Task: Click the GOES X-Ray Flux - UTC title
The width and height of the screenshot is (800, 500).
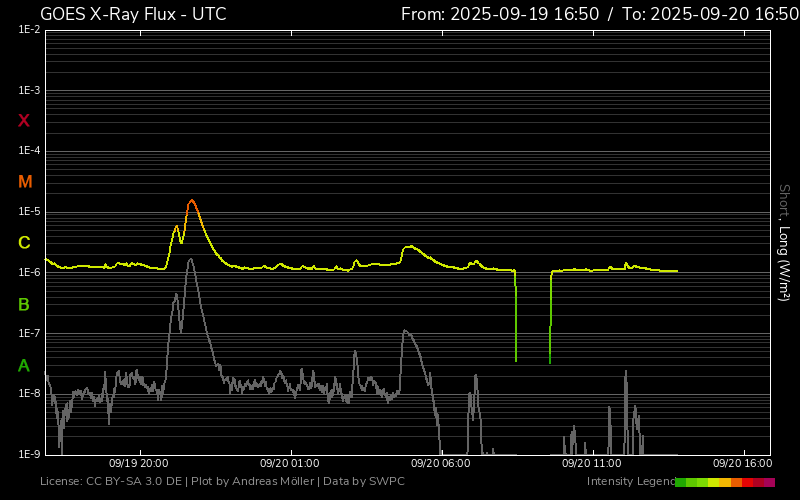Action: 133,14
